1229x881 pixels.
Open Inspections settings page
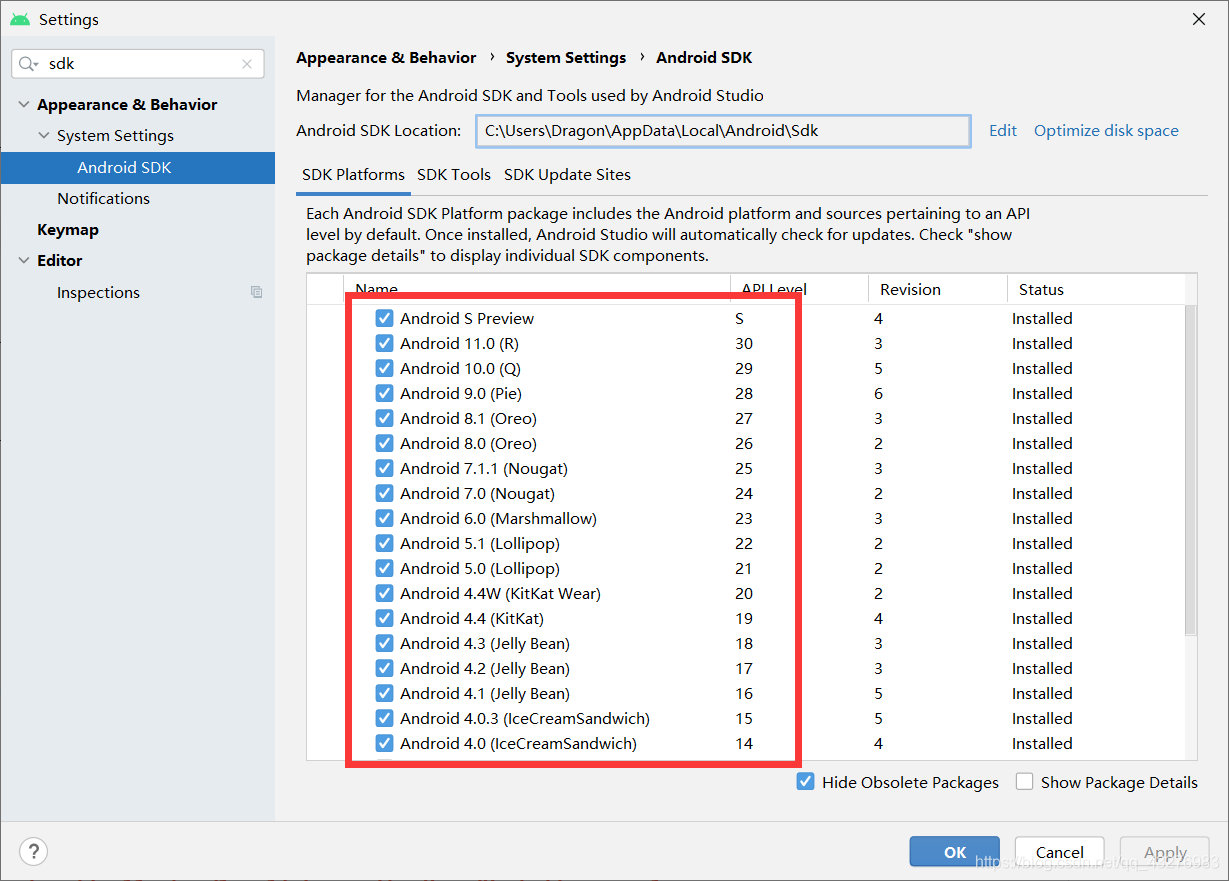[x=98, y=292]
